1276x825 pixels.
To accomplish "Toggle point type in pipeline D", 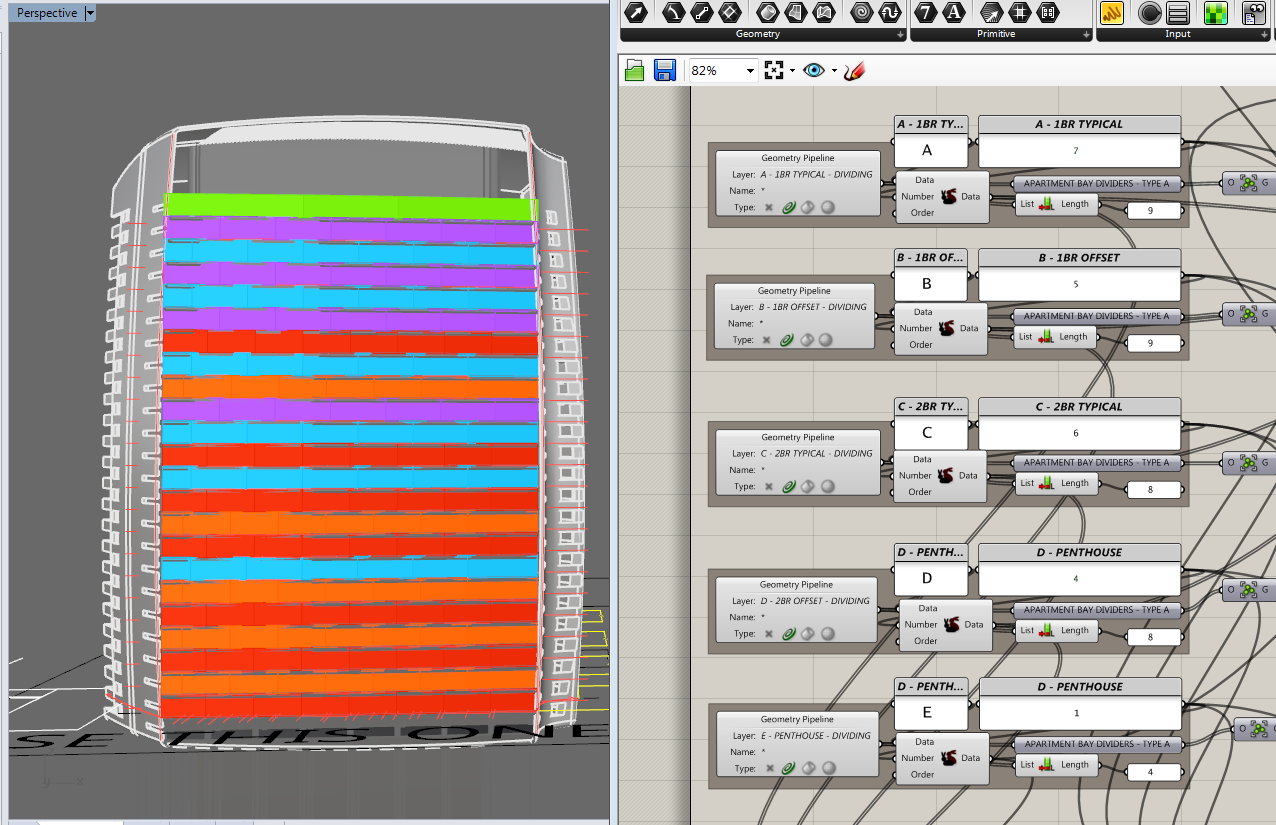I will (x=769, y=633).
